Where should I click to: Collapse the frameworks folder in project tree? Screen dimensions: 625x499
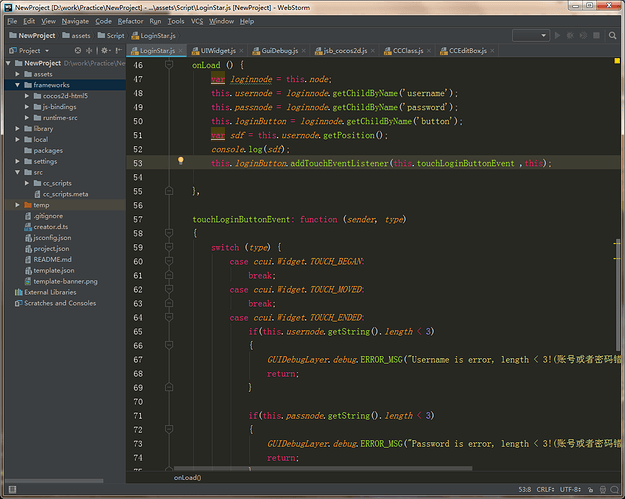pyautogui.click(x=18, y=85)
